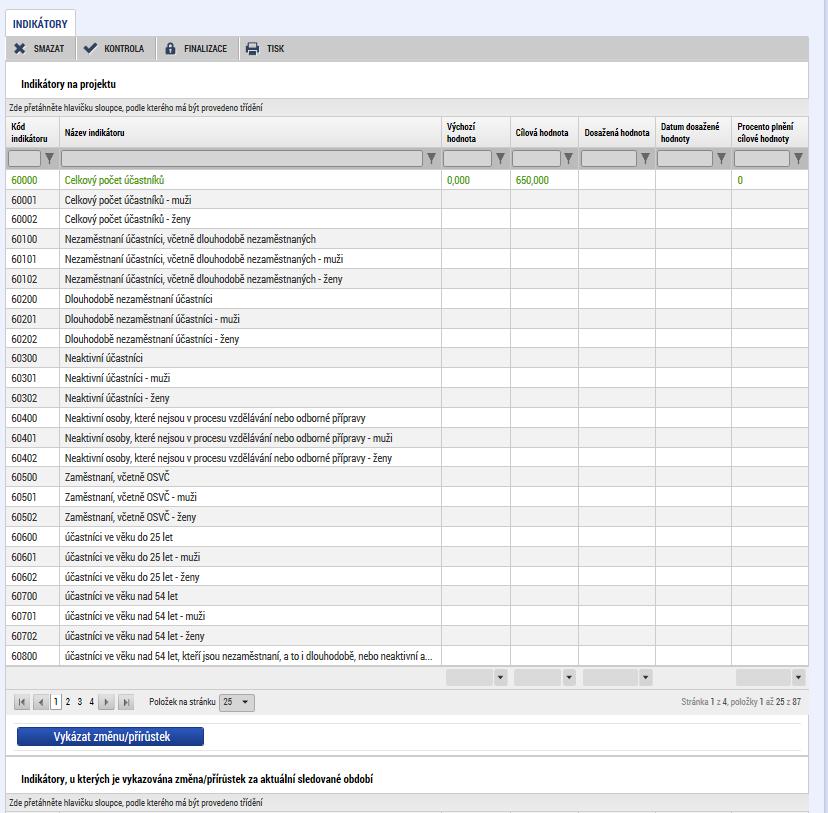Select row with code 60102

pyautogui.click(x=407, y=279)
